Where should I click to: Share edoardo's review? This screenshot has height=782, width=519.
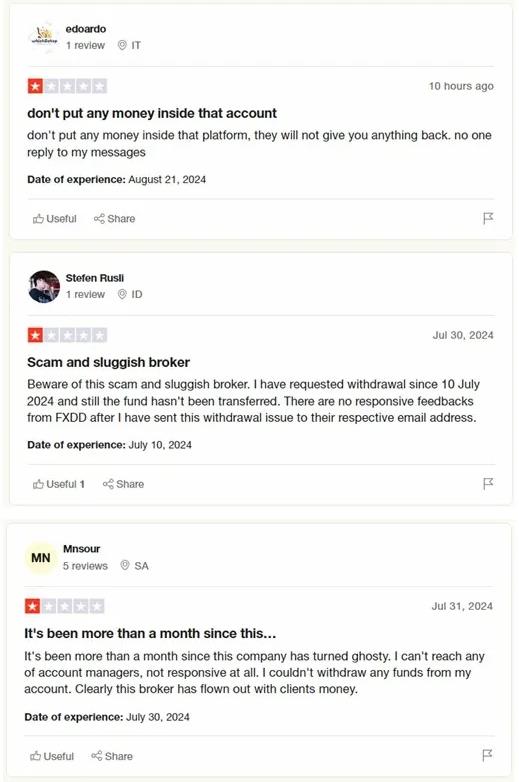coord(114,218)
